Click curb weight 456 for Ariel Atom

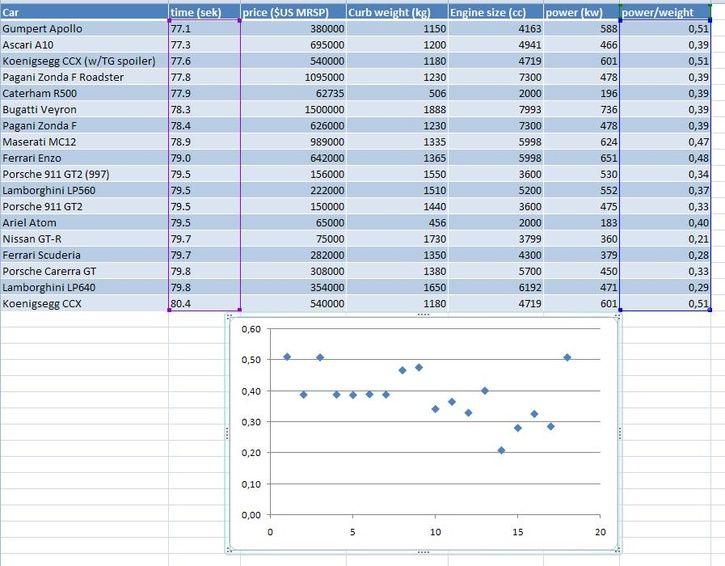[x=397, y=223]
